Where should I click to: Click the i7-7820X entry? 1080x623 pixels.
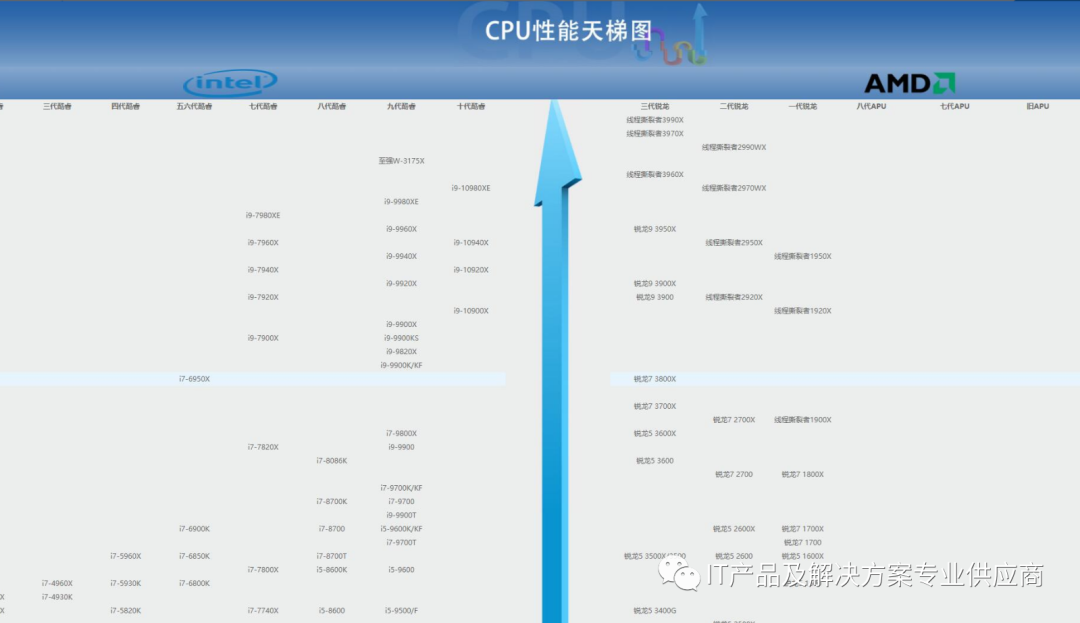click(x=263, y=447)
